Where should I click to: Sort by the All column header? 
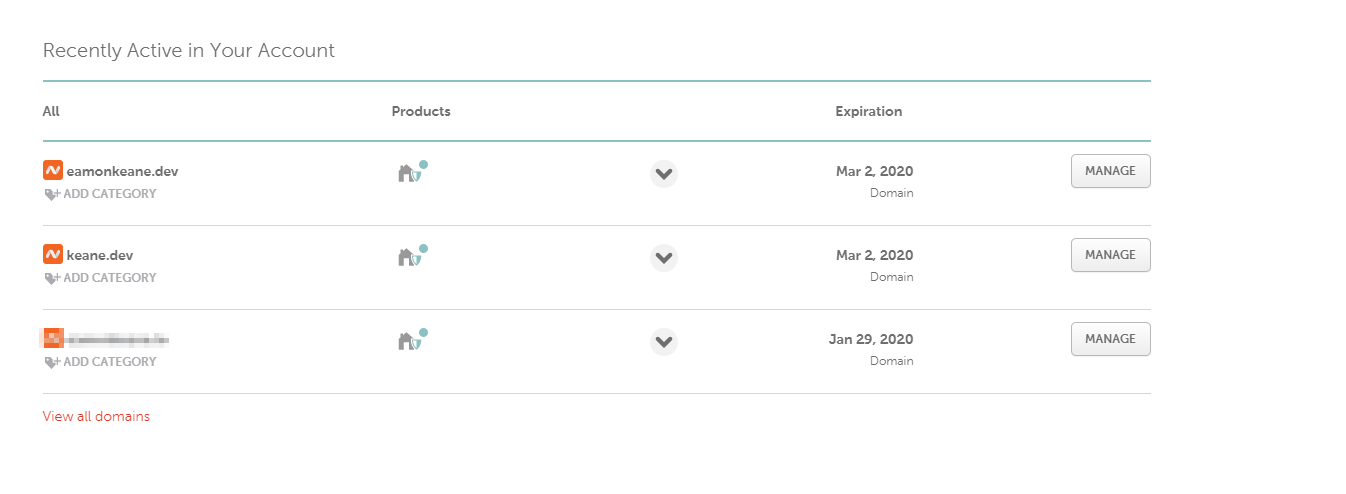(x=51, y=111)
